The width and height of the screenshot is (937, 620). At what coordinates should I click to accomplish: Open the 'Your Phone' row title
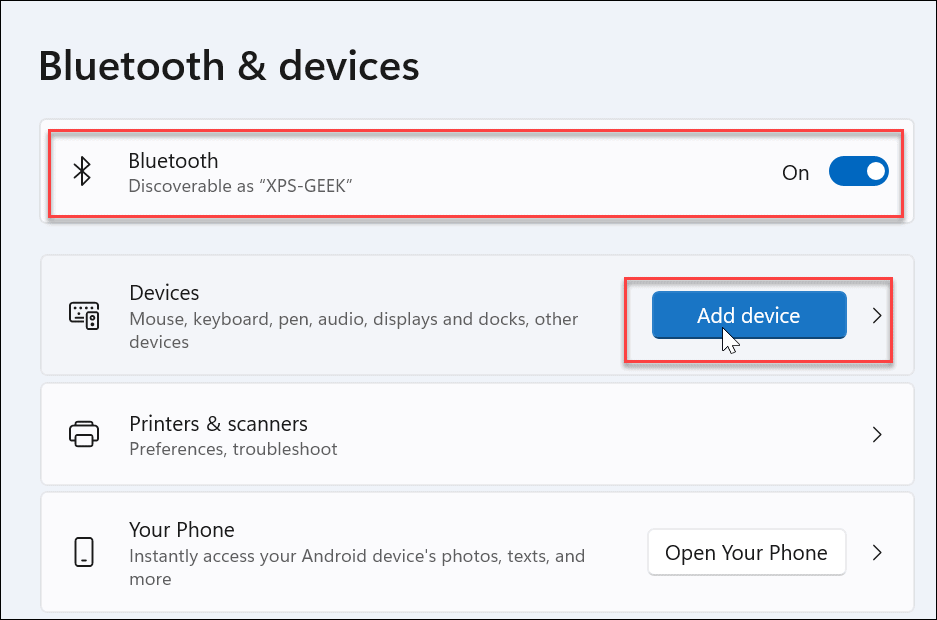coord(182,530)
